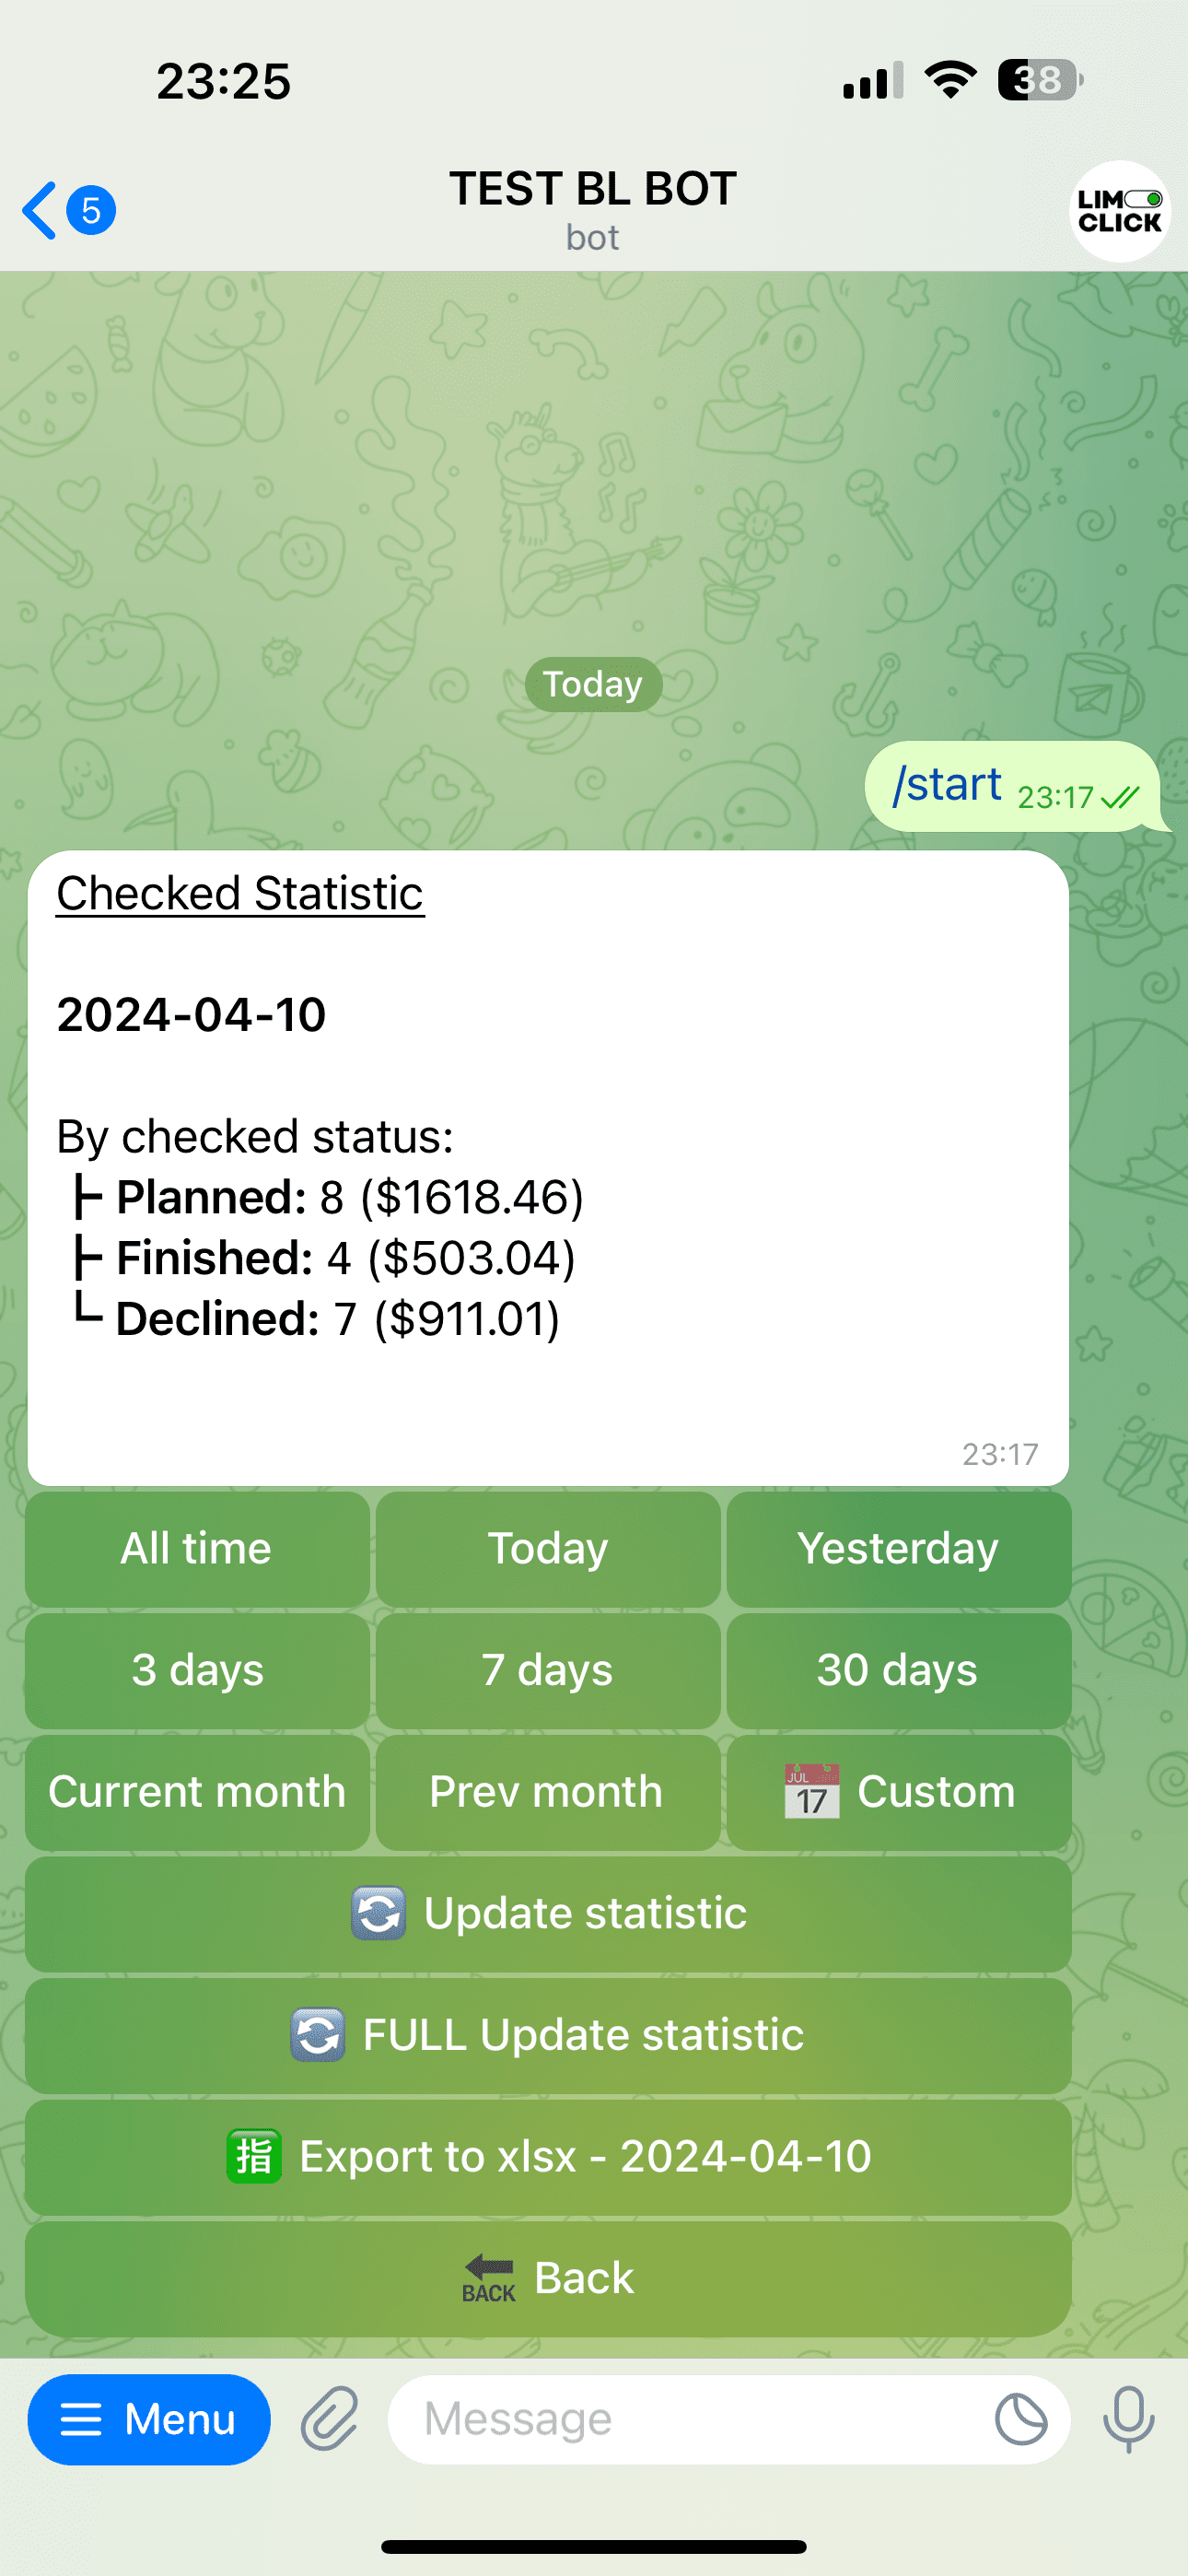The width and height of the screenshot is (1188, 2576).
Task: Select the All time period
Action: point(197,1549)
